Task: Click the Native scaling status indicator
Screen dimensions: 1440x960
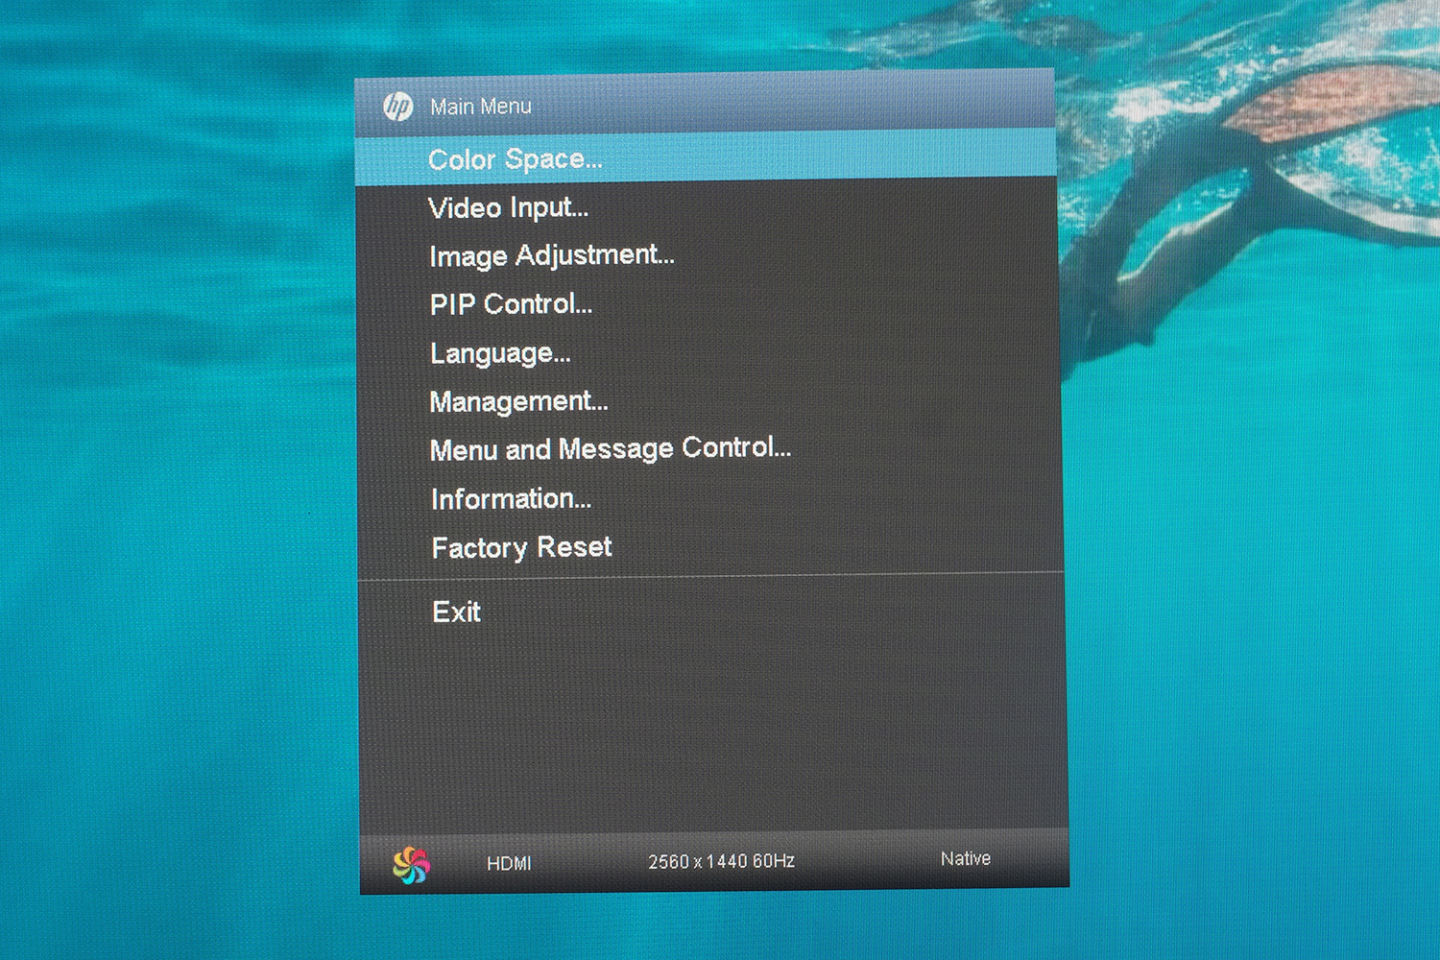Action: pos(964,858)
